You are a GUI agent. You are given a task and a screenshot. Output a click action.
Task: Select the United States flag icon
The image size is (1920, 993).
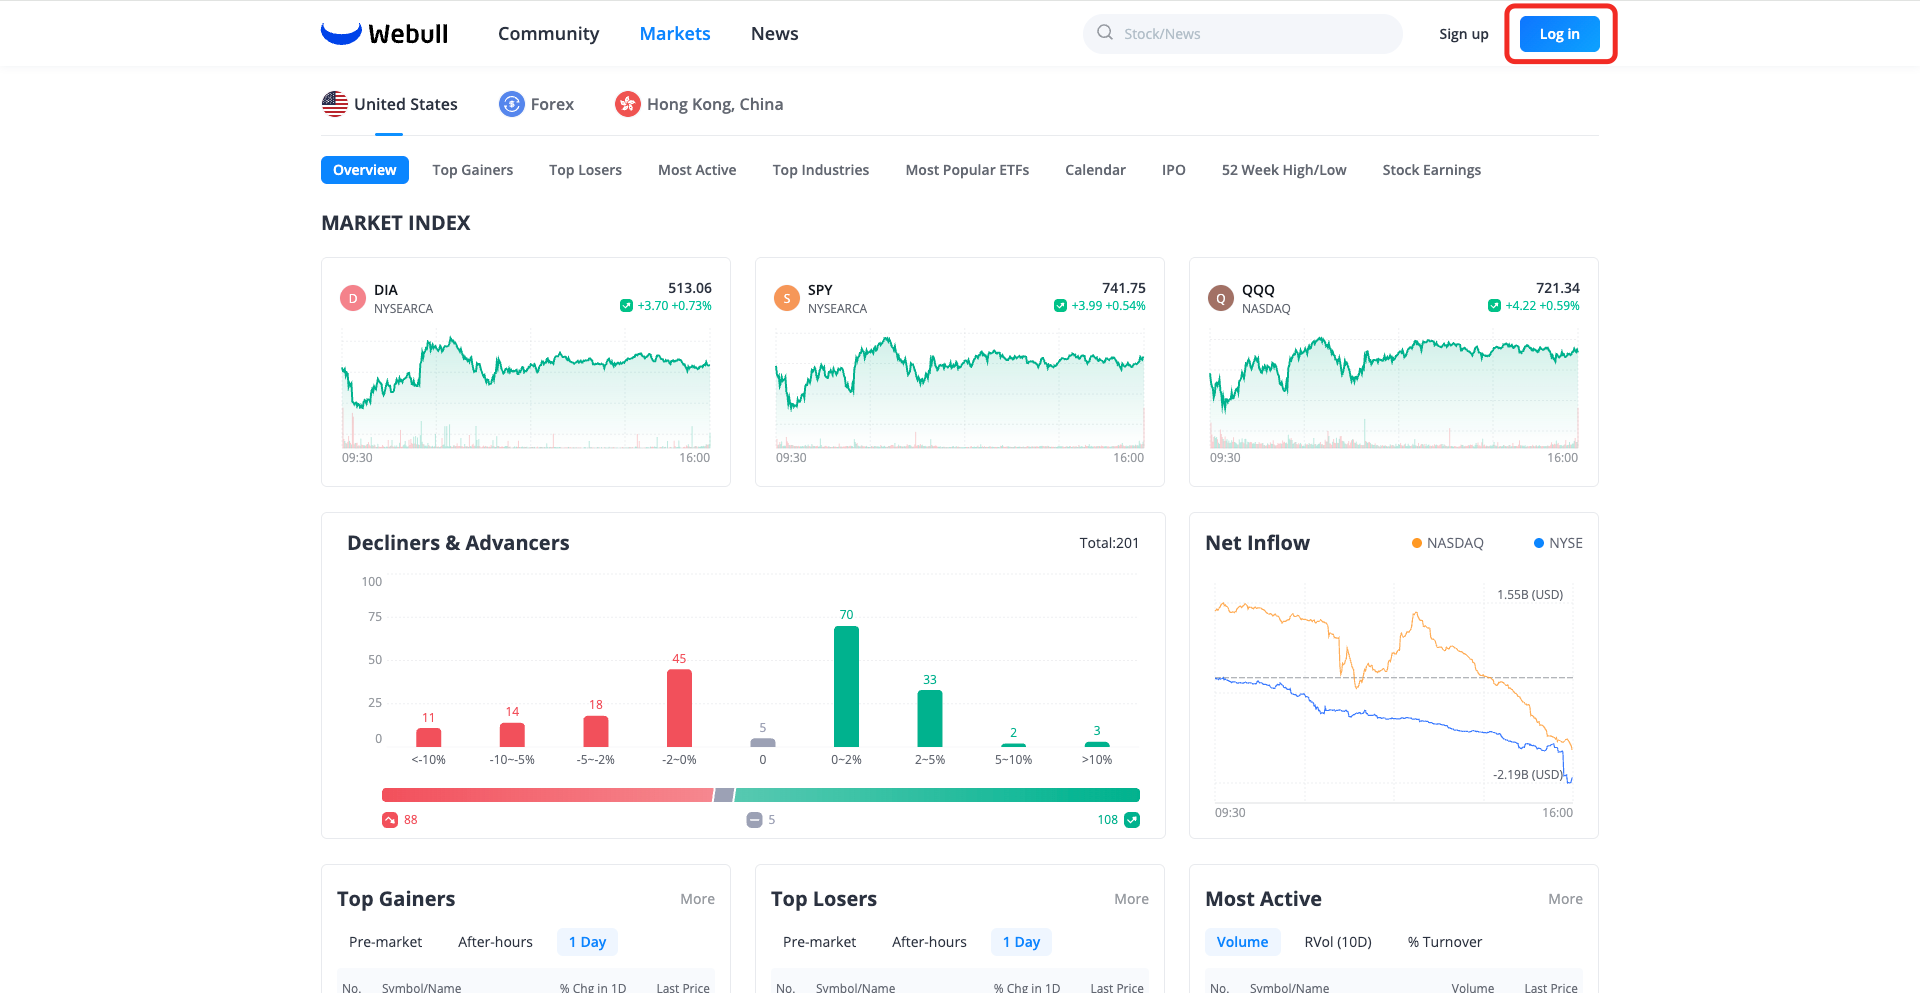pyautogui.click(x=335, y=104)
